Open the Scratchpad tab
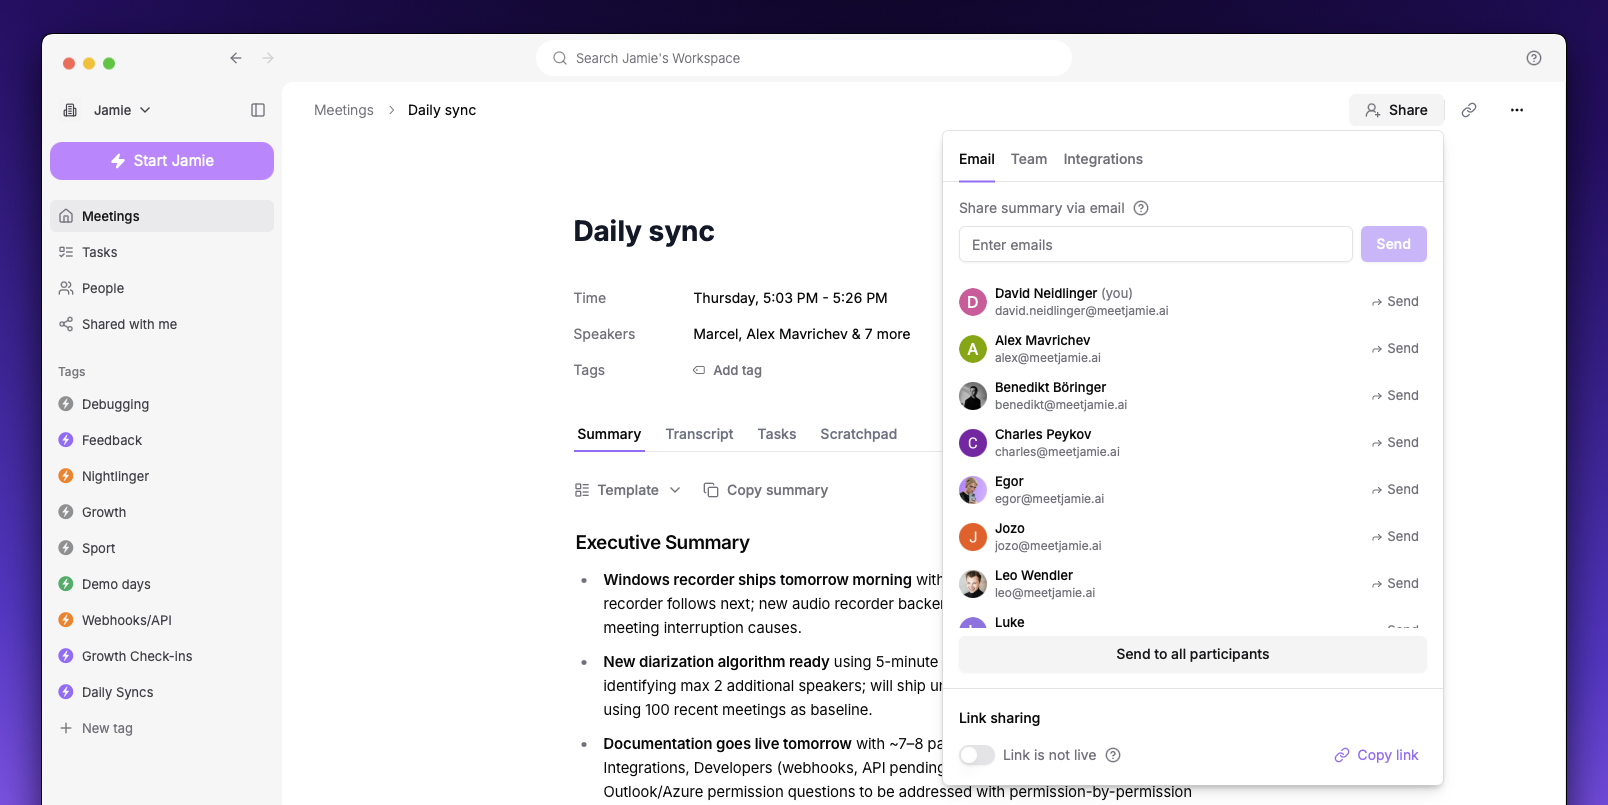 859,434
